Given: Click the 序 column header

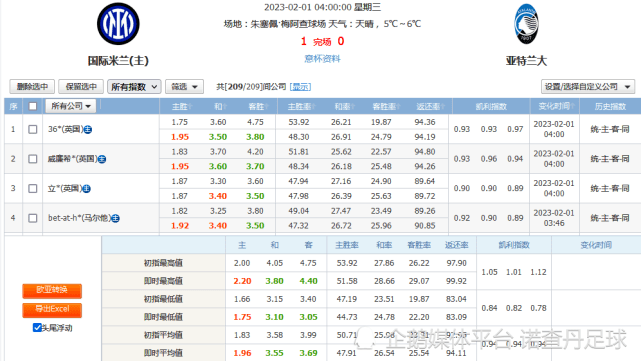Looking at the screenshot, I should (13, 107).
